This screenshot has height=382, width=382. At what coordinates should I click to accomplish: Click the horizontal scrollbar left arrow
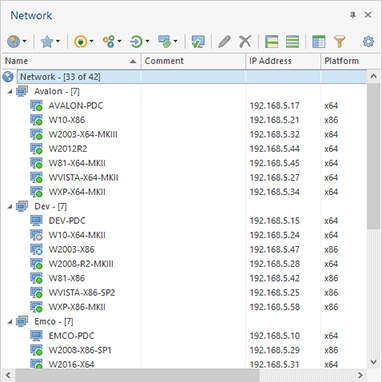coord(8,375)
